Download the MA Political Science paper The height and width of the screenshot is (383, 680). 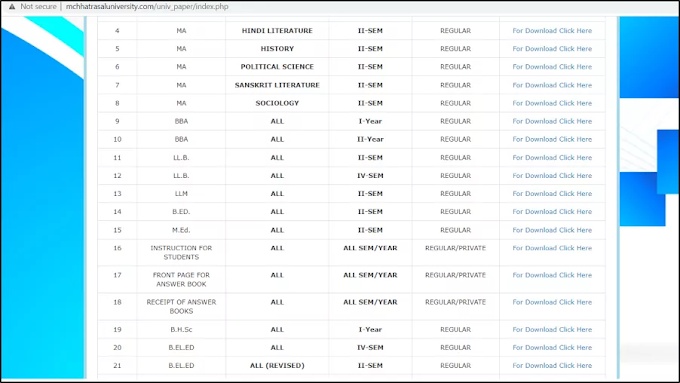(x=552, y=67)
